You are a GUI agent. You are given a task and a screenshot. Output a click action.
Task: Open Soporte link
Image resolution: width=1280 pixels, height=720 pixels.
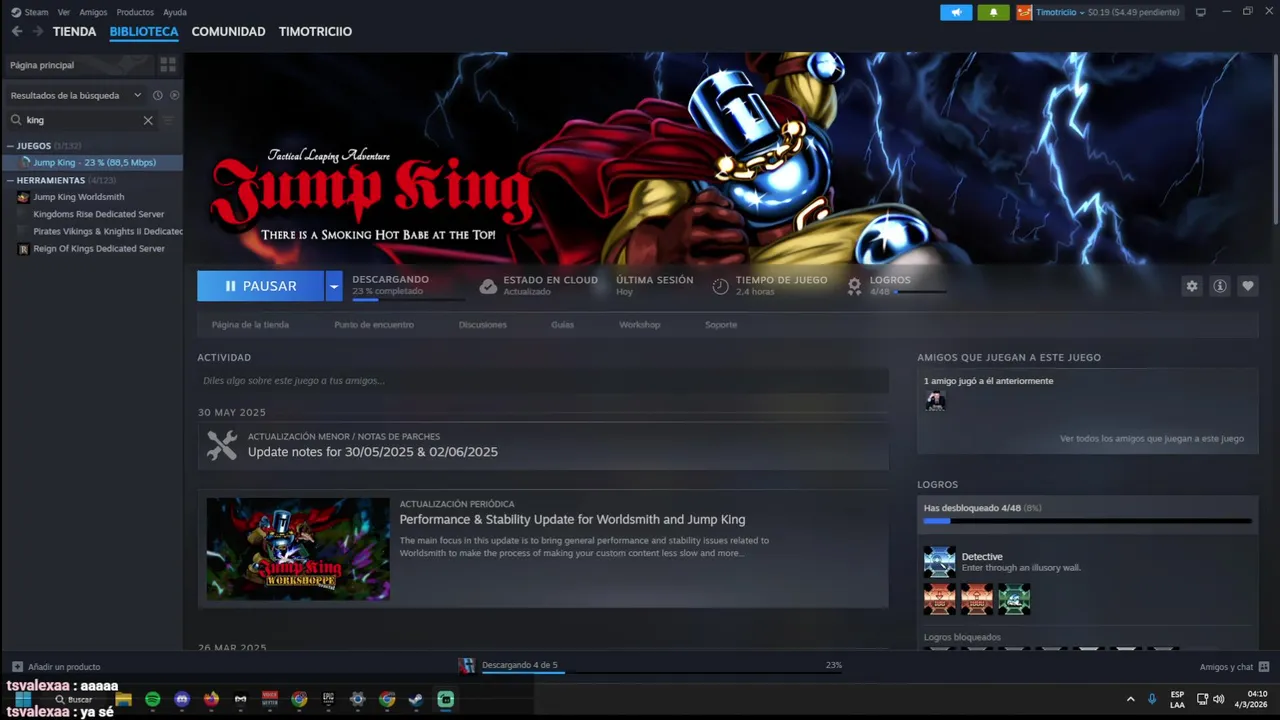(721, 325)
